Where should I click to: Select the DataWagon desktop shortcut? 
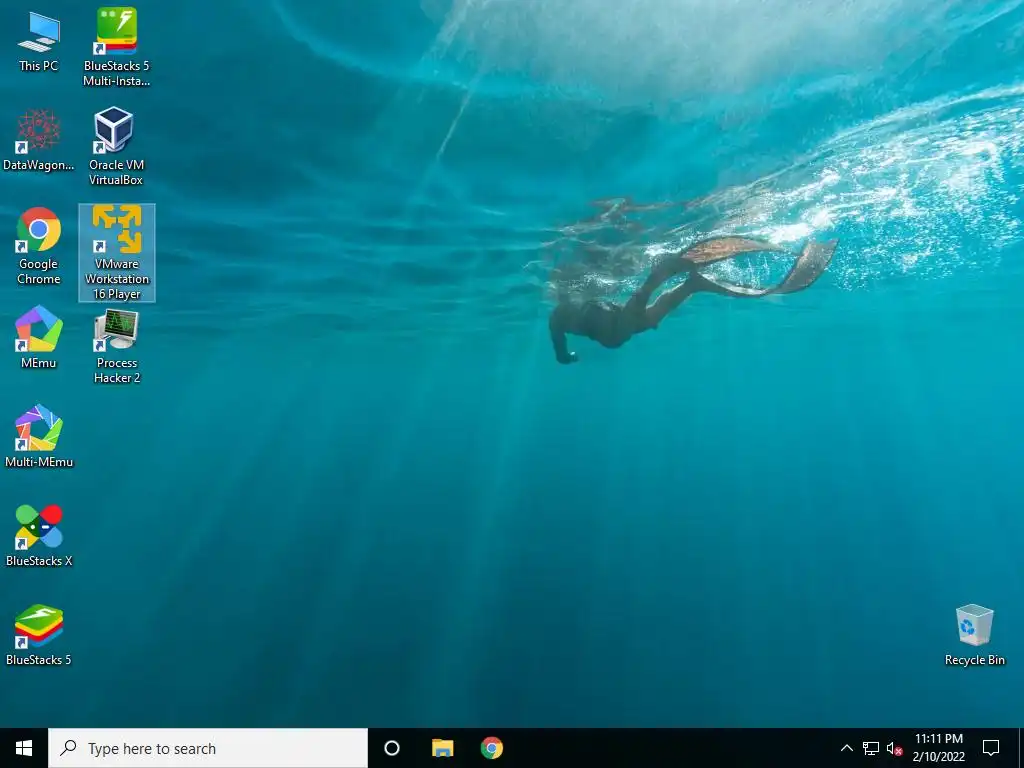(x=39, y=140)
